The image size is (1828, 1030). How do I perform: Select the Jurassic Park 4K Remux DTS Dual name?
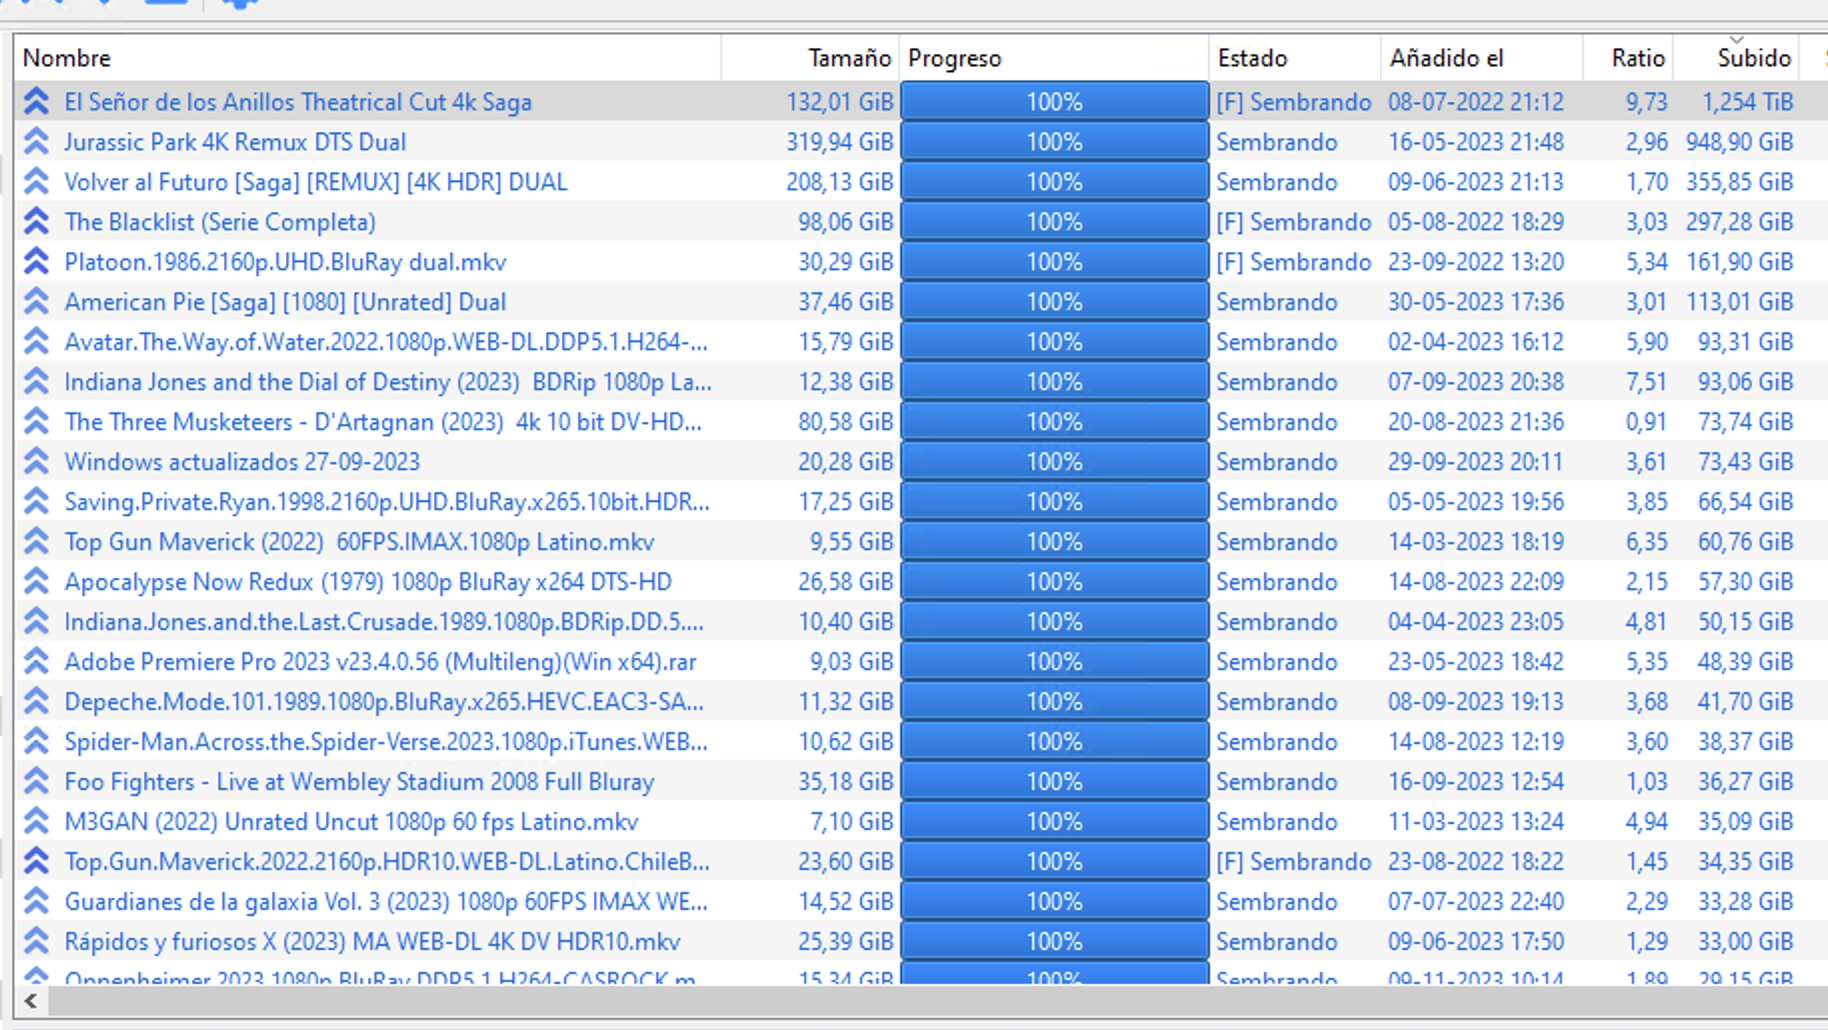tap(235, 142)
